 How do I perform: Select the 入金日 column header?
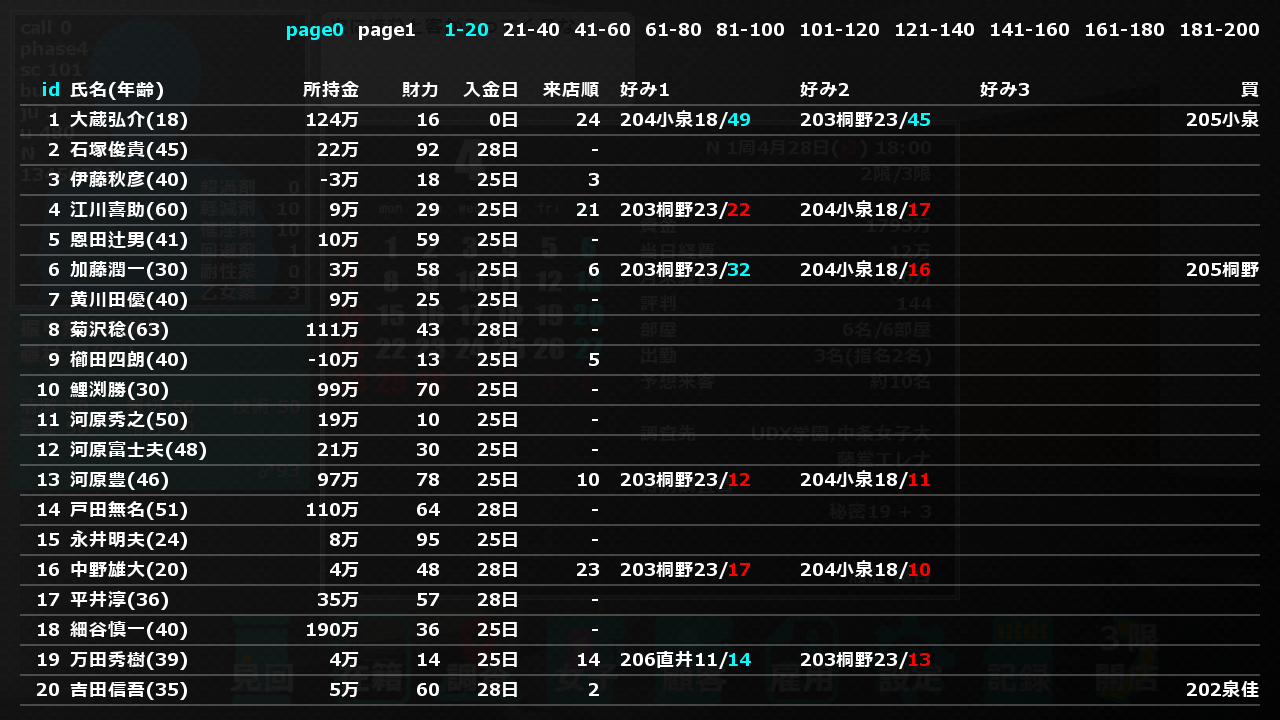491,90
